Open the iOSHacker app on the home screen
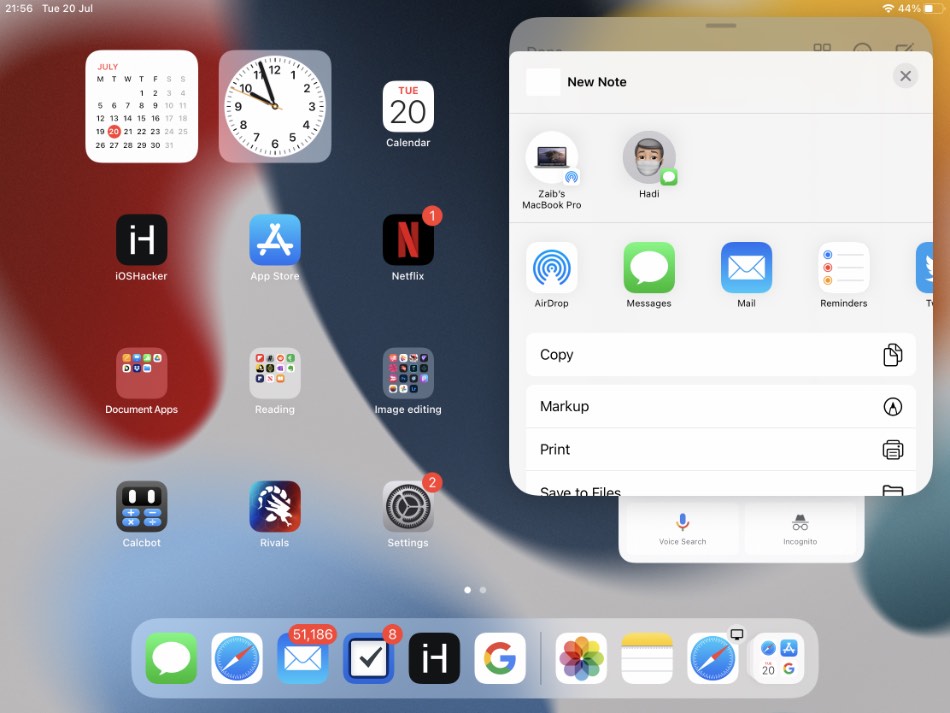Viewport: 950px width, 713px height. click(141, 239)
